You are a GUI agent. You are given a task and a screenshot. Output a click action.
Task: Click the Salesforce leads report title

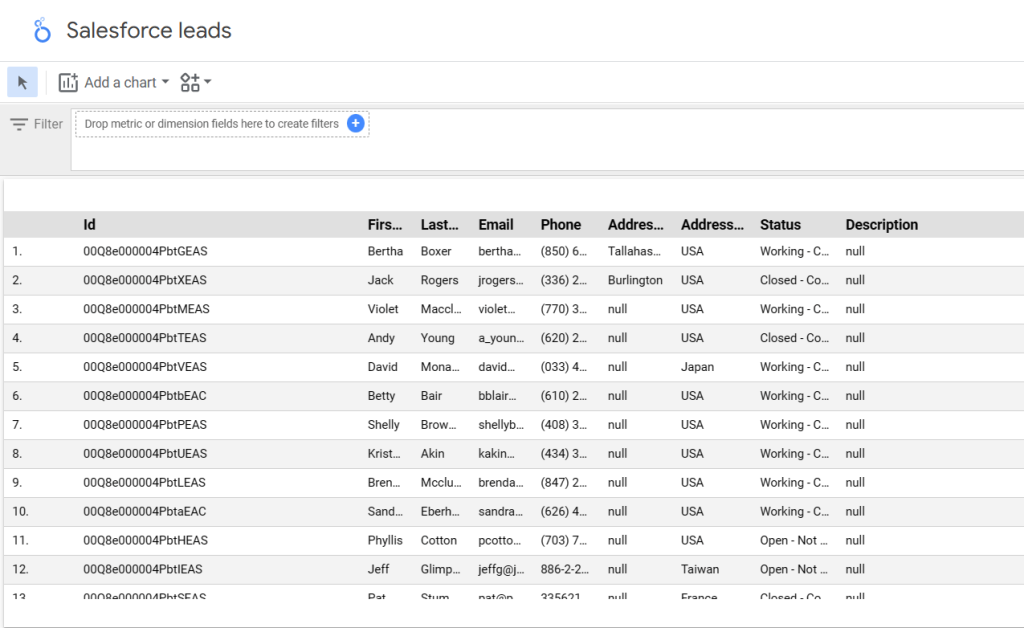click(149, 31)
